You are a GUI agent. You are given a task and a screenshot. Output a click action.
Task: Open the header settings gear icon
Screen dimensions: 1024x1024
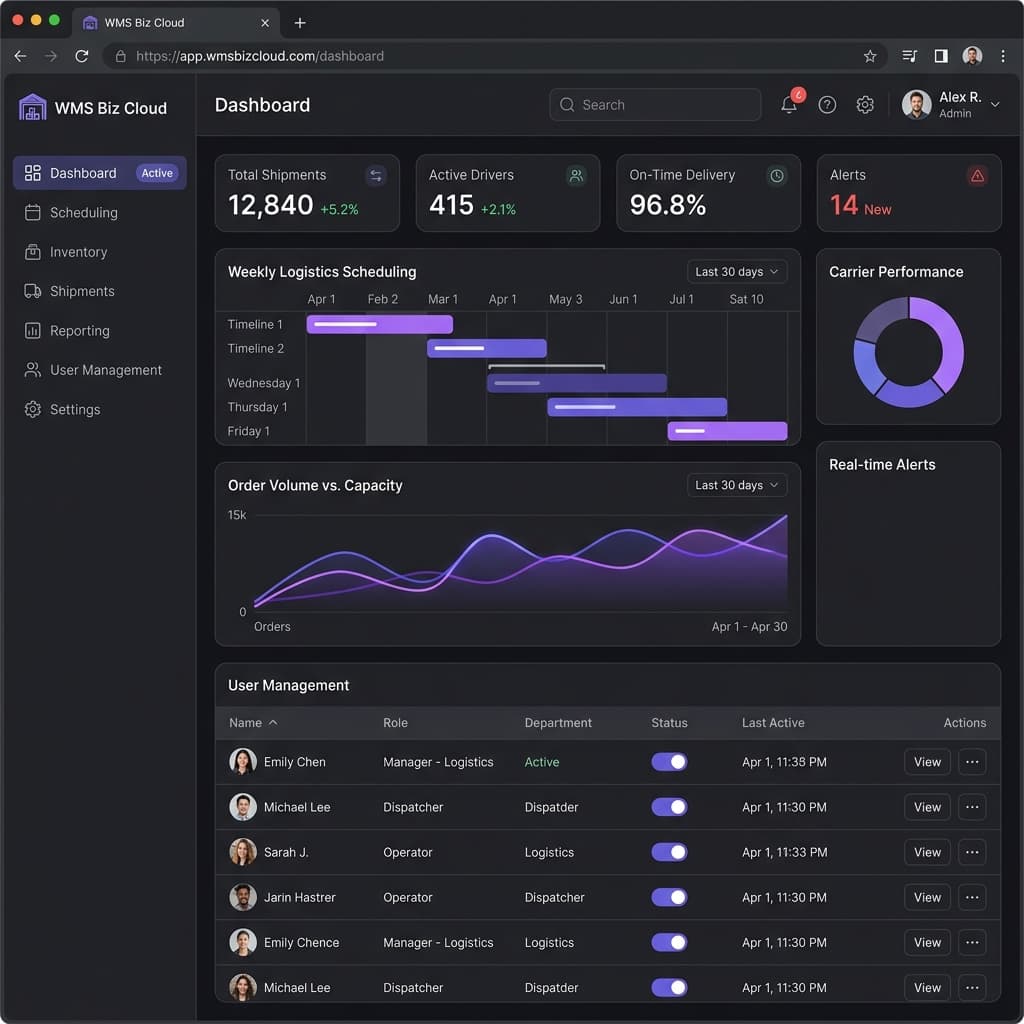point(865,104)
